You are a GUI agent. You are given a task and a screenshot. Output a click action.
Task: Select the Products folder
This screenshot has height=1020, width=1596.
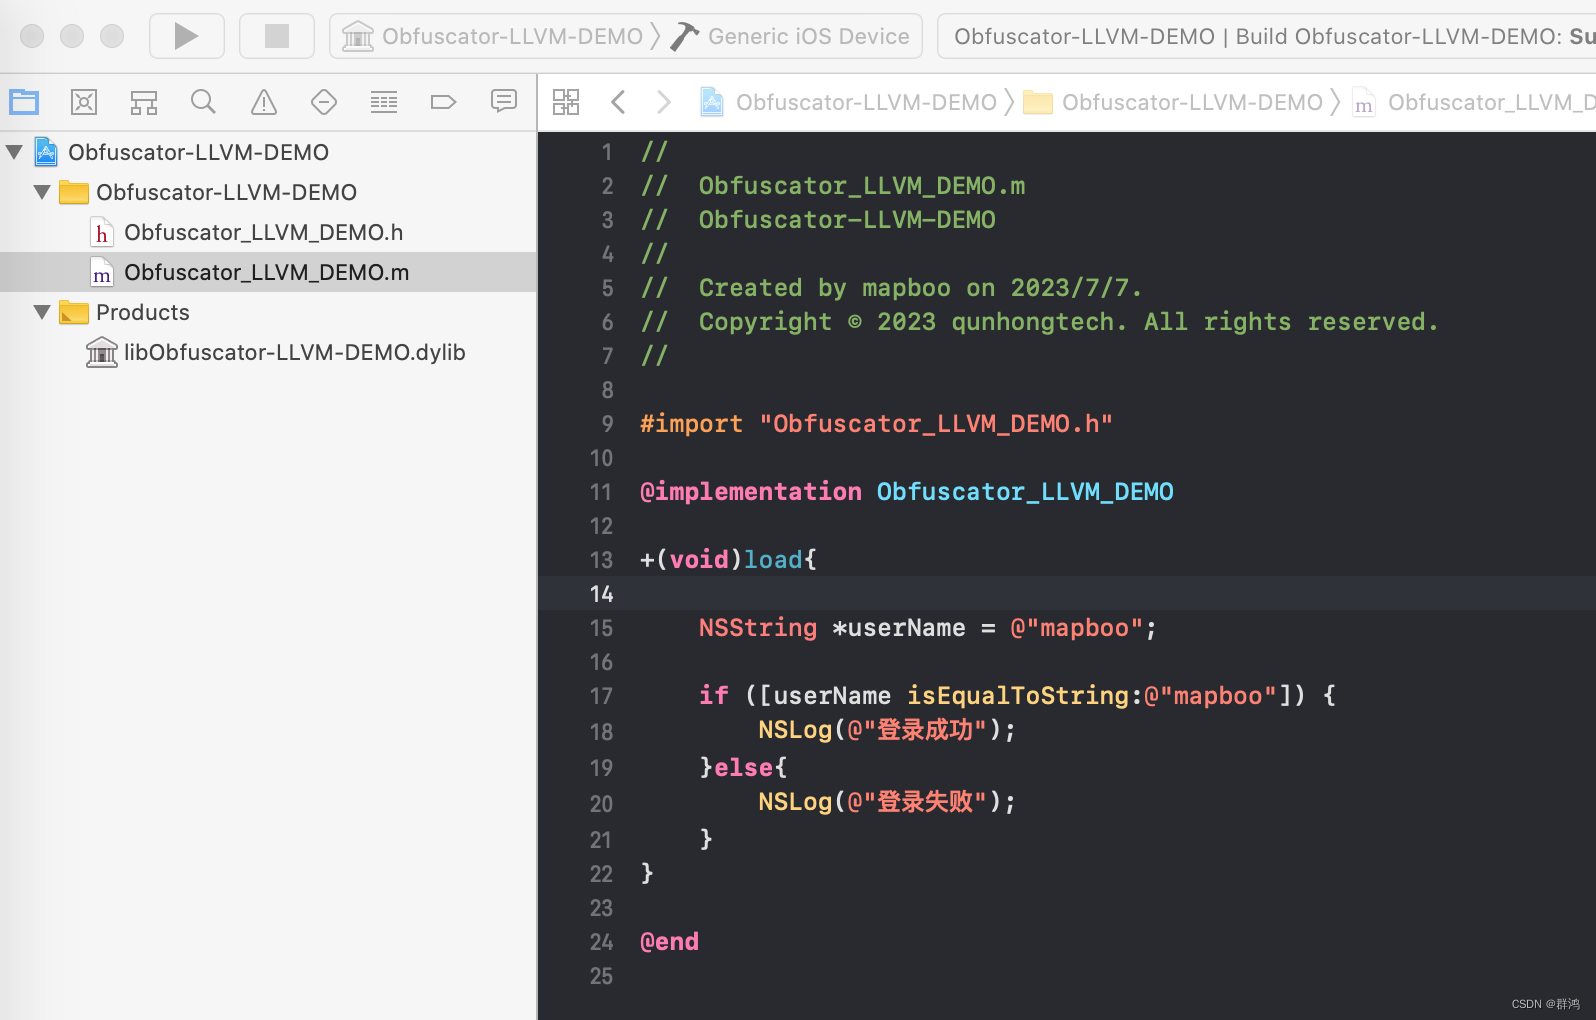143,312
